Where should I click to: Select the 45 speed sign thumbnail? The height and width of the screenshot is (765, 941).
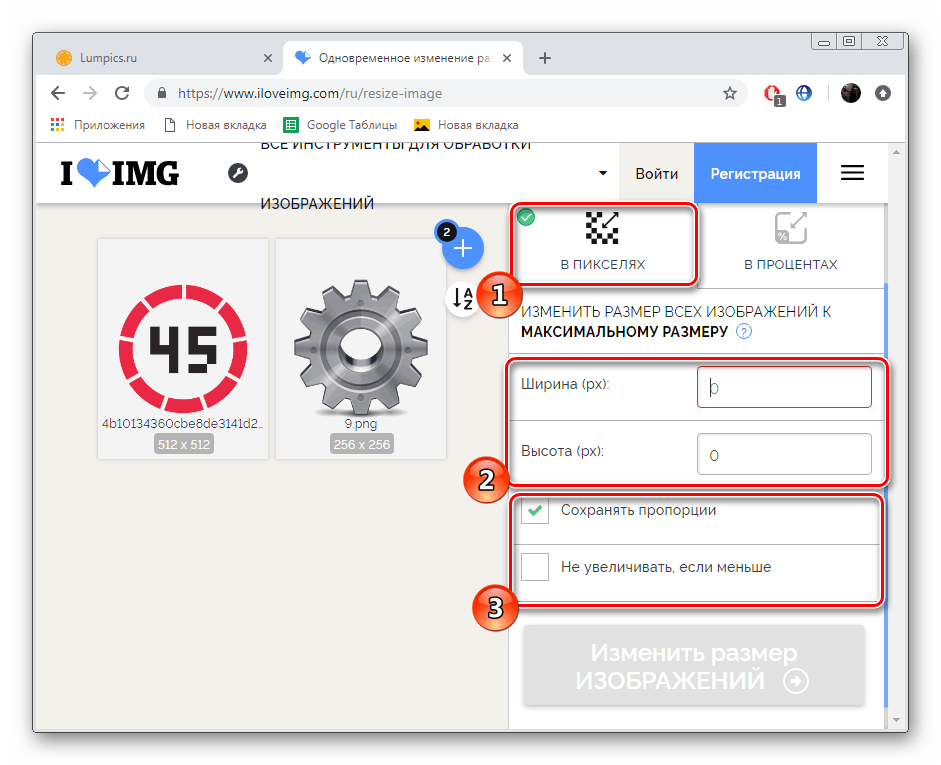[x=183, y=348]
